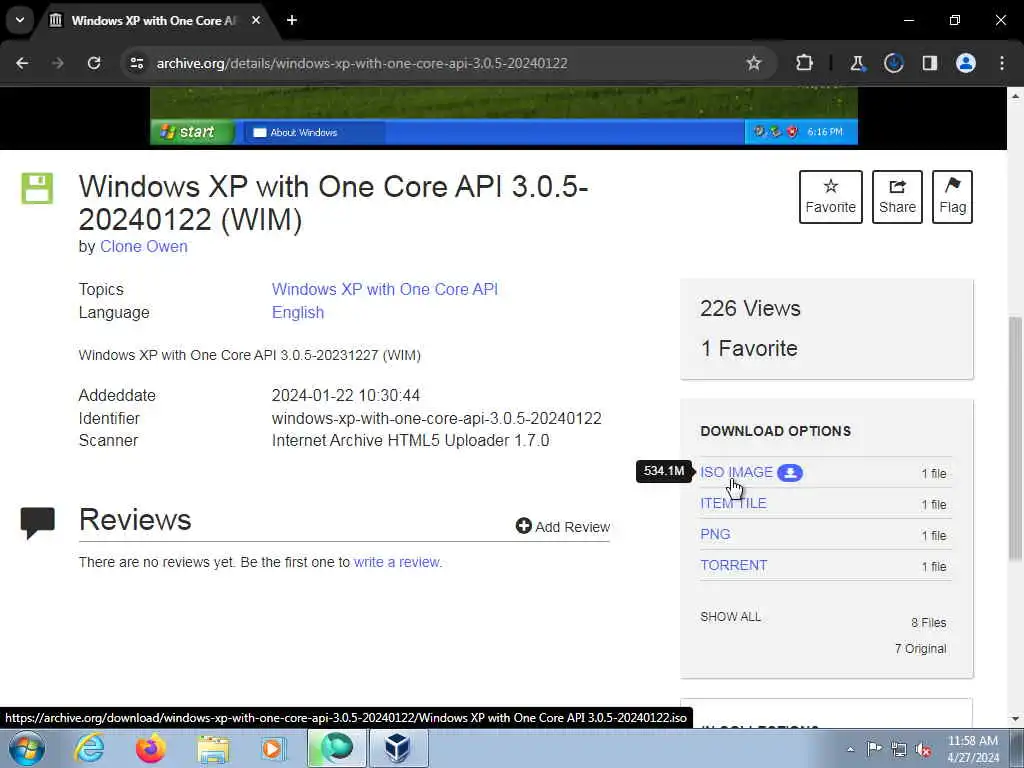
Task: Open Action Center flag tray icon
Action: (x=874, y=749)
